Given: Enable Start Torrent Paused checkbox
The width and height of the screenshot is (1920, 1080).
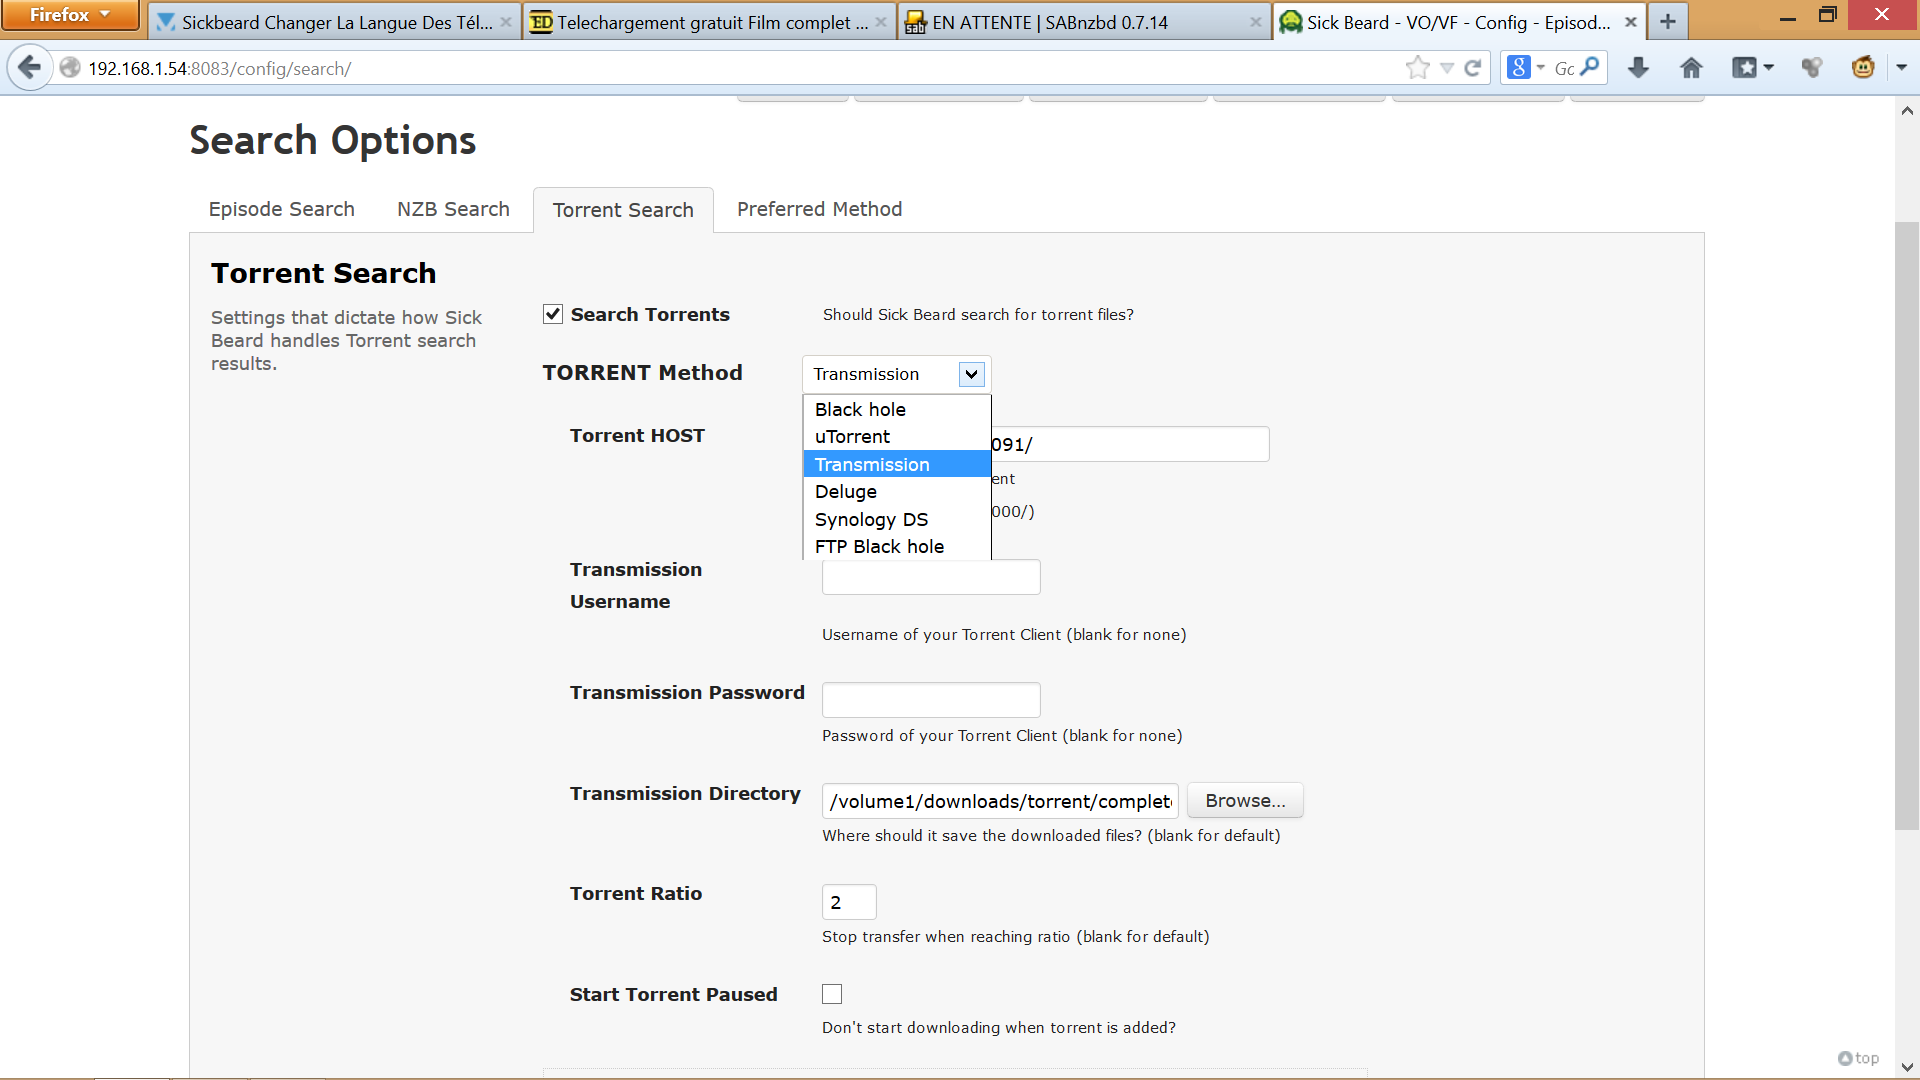Looking at the screenshot, I should point(832,994).
